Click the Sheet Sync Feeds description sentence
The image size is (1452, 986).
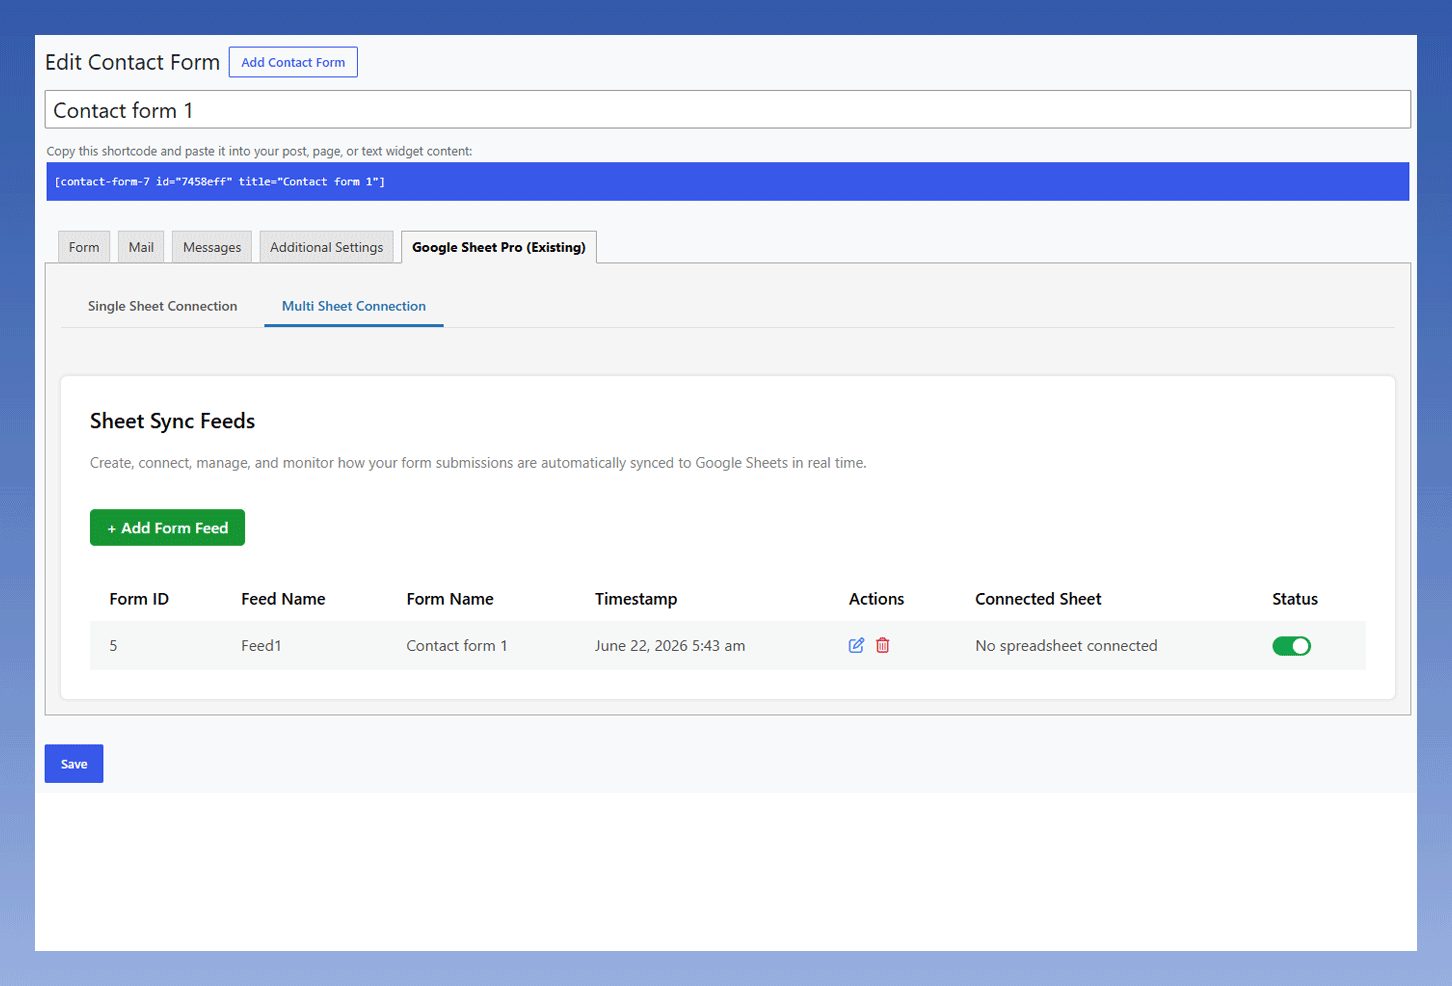pyautogui.click(x=478, y=463)
